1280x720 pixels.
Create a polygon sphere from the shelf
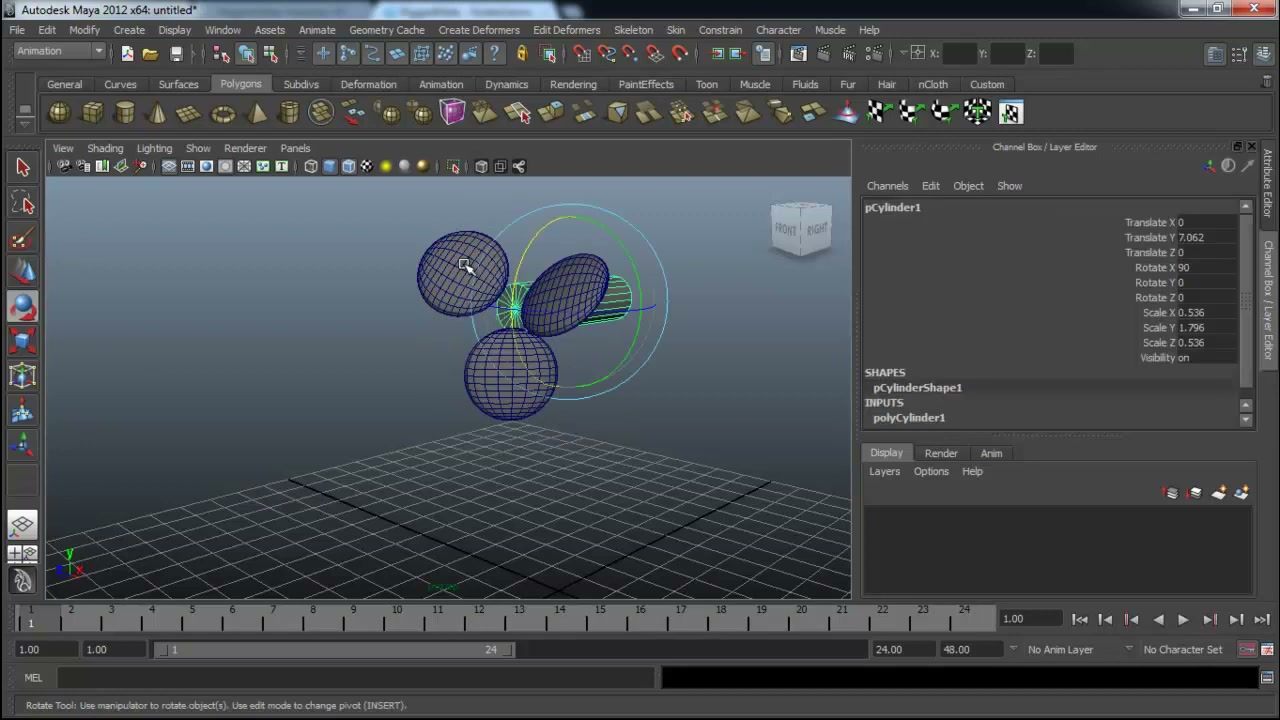pyautogui.click(x=59, y=113)
